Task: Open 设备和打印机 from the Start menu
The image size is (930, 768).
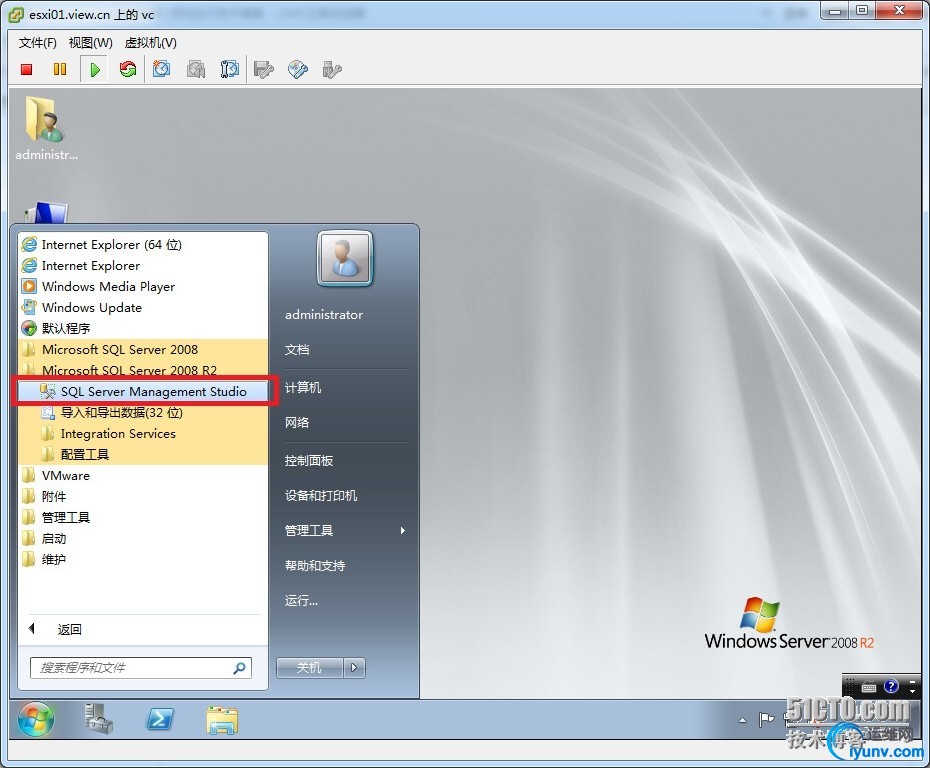Action: pos(321,496)
